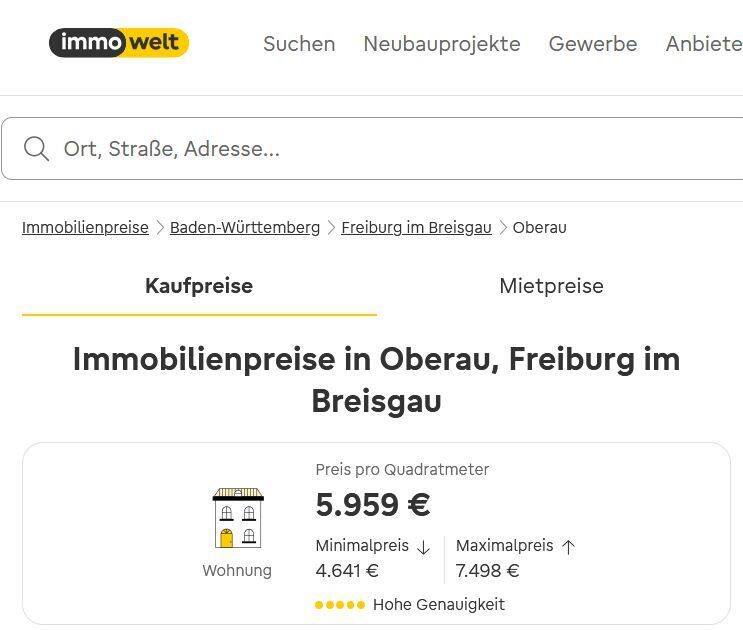
Task: Open Freiburg im Breisgau breadcrumb link
Action: tap(417, 228)
